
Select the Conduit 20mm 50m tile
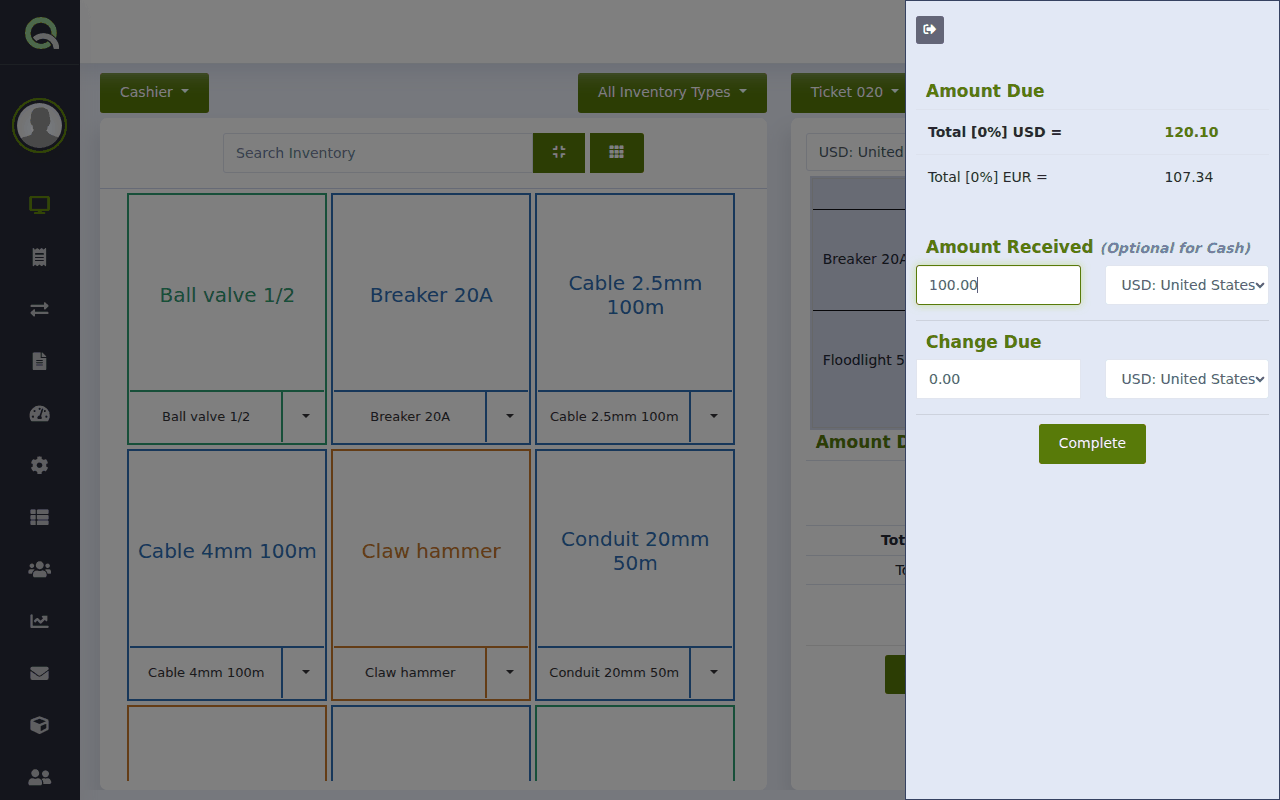coord(635,549)
